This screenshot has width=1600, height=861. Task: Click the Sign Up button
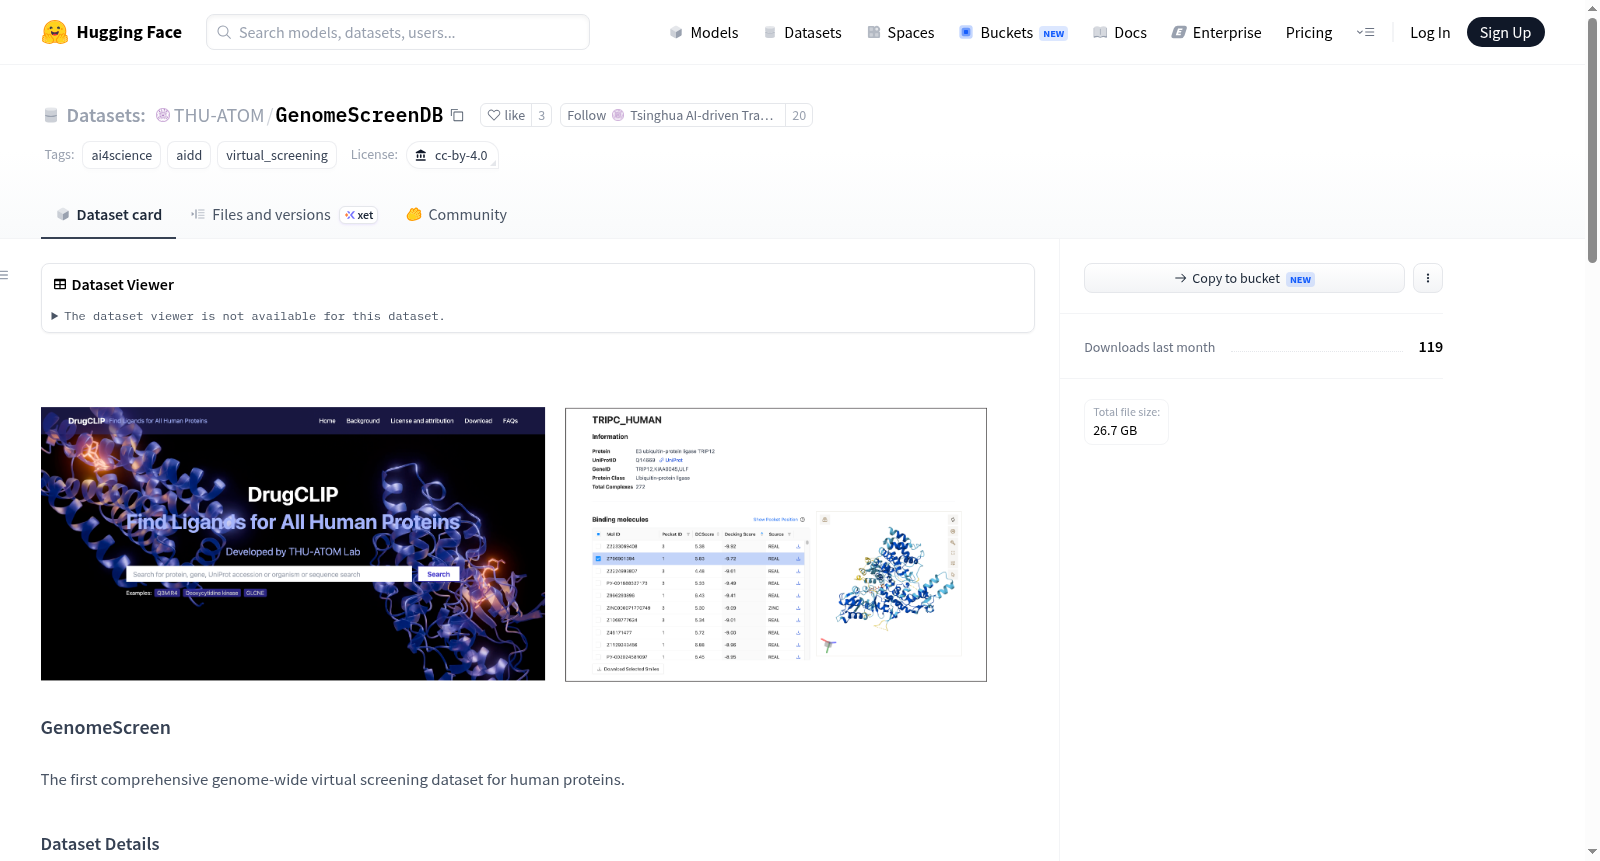pyautogui.click(x=1505, y=32)
